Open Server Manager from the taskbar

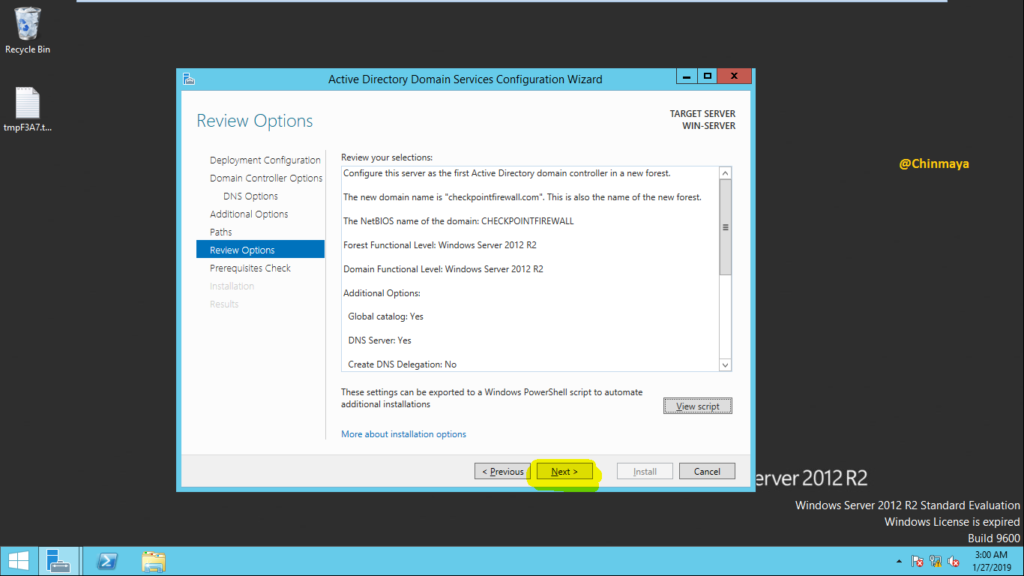[59, 561]
